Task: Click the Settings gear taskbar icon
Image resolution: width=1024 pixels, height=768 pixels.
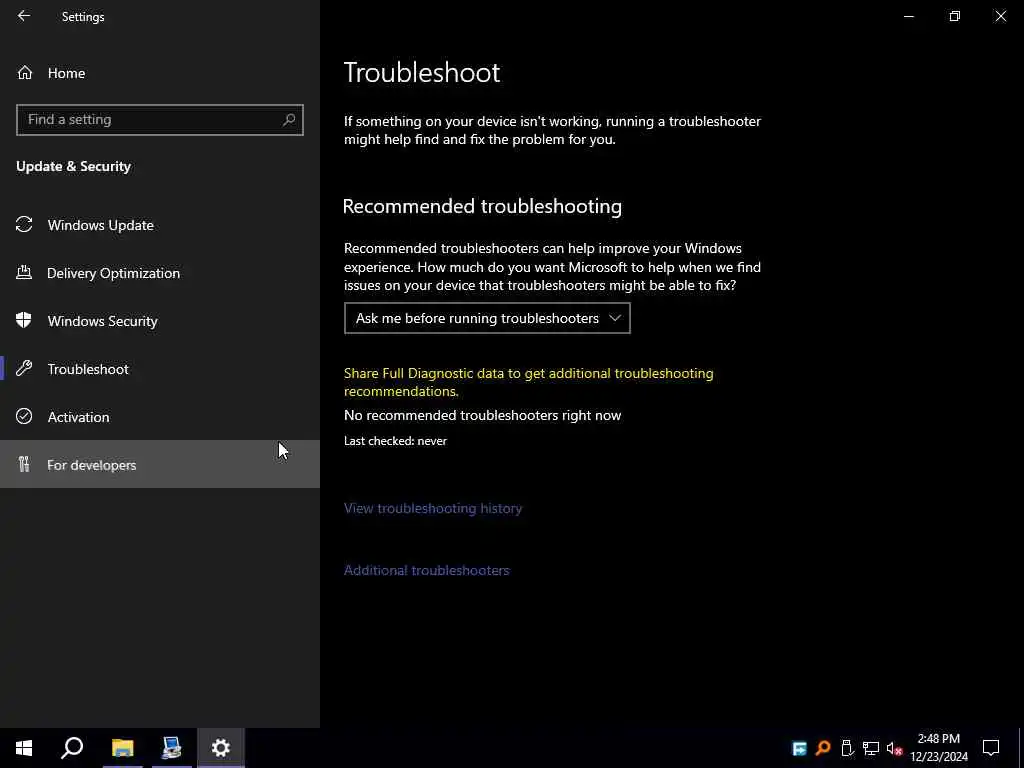Action: [221, 748]
